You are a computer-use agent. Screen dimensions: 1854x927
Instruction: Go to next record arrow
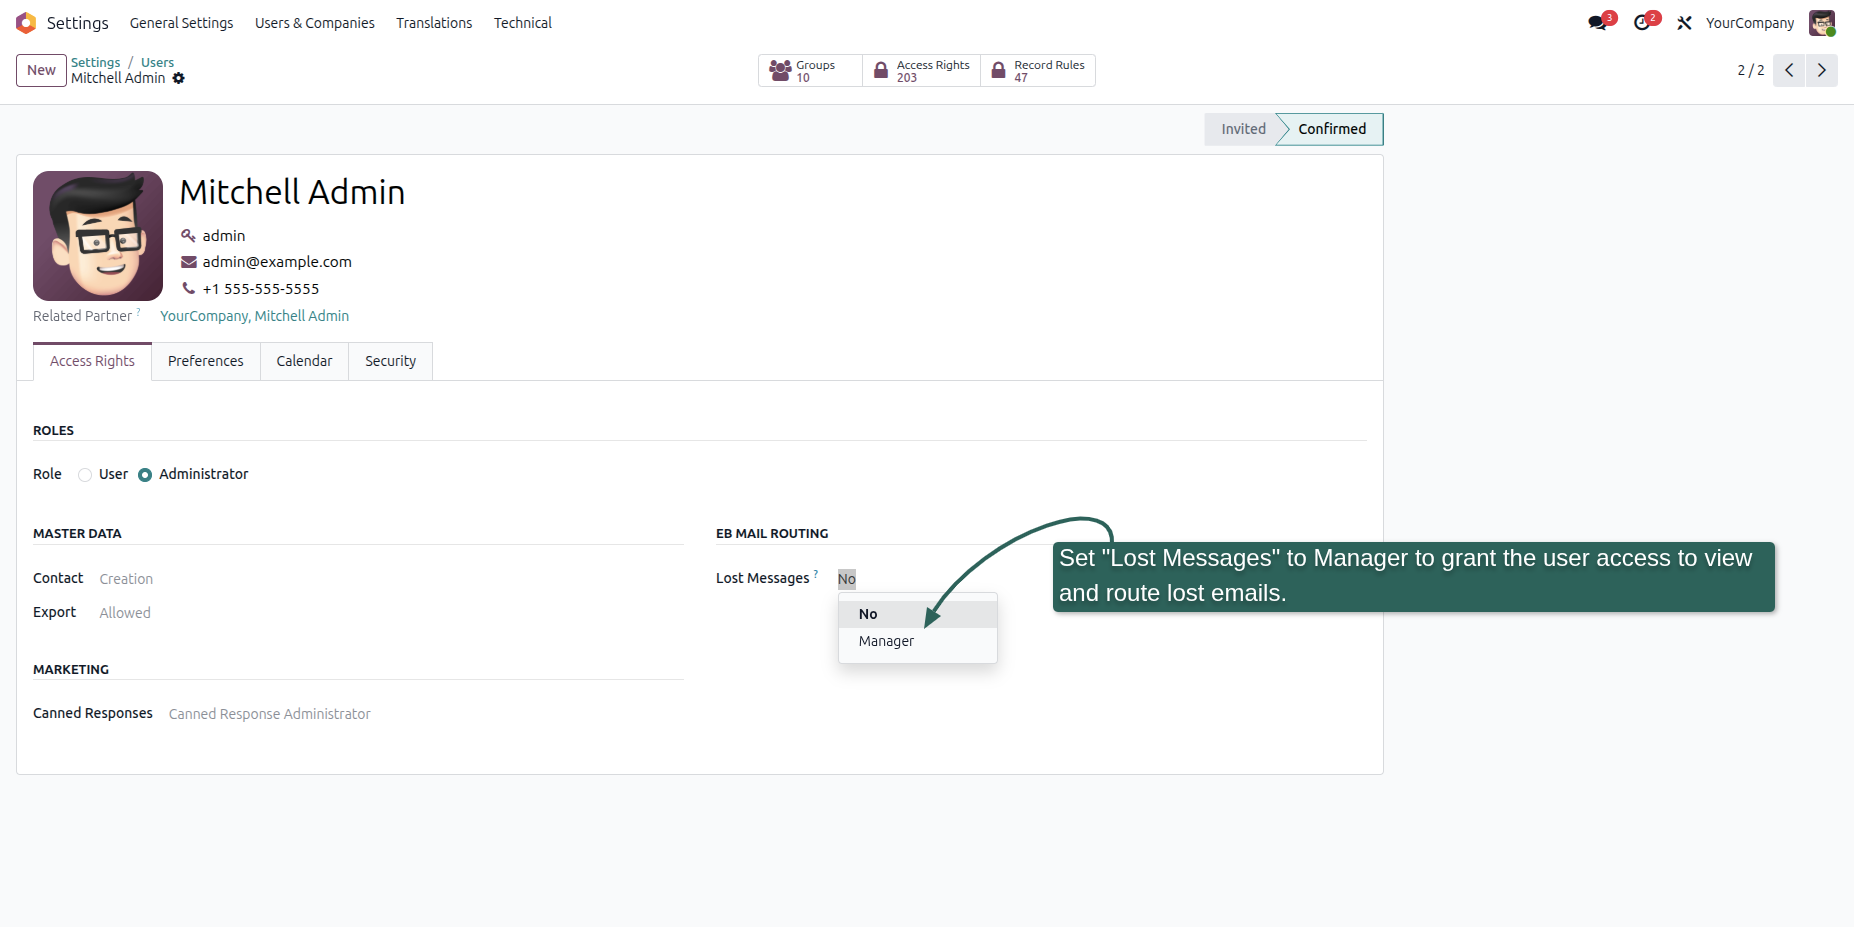(1821, 71)
